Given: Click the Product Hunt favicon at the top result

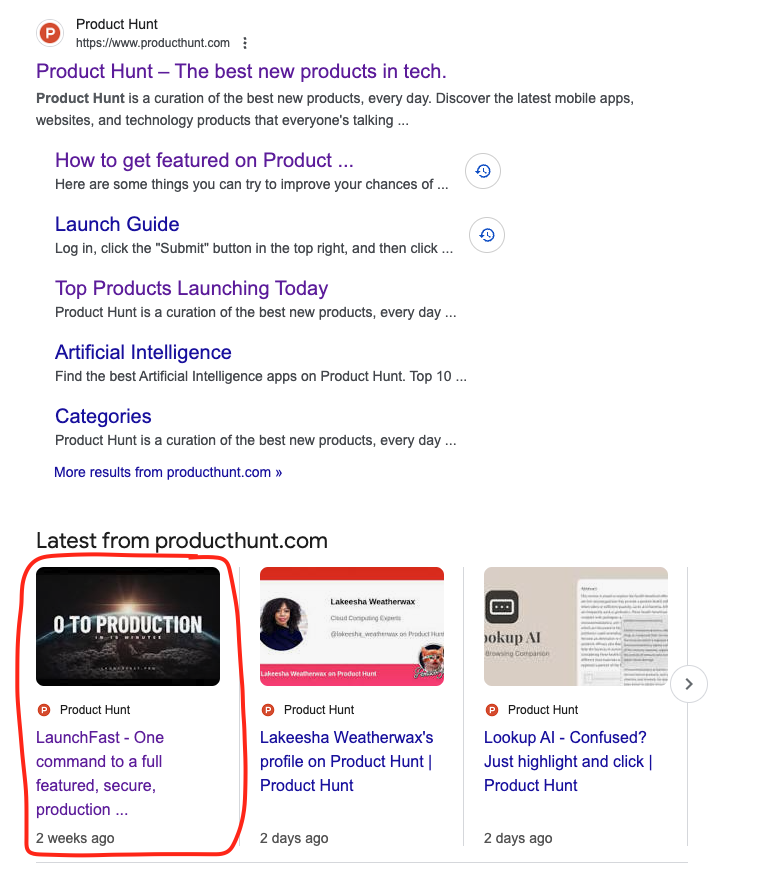Looking at the screenshot, I should pos(50,33).
